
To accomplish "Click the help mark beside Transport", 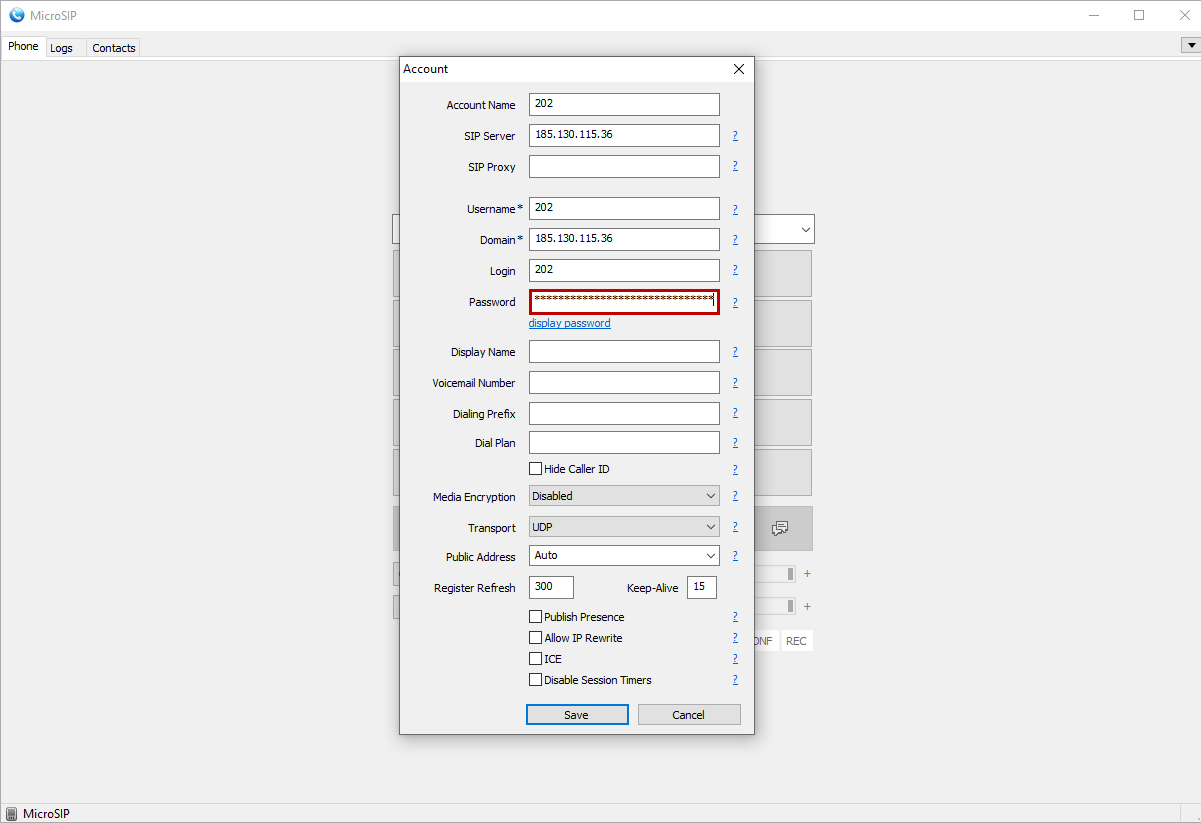I will [x=735, y=527].
